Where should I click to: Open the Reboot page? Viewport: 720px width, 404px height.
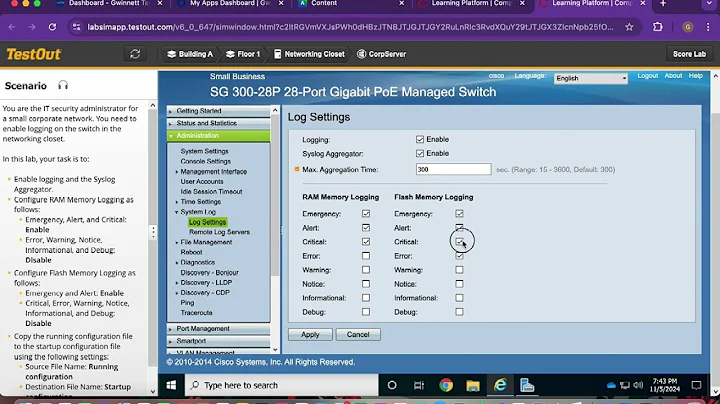[x=191, y=252]
